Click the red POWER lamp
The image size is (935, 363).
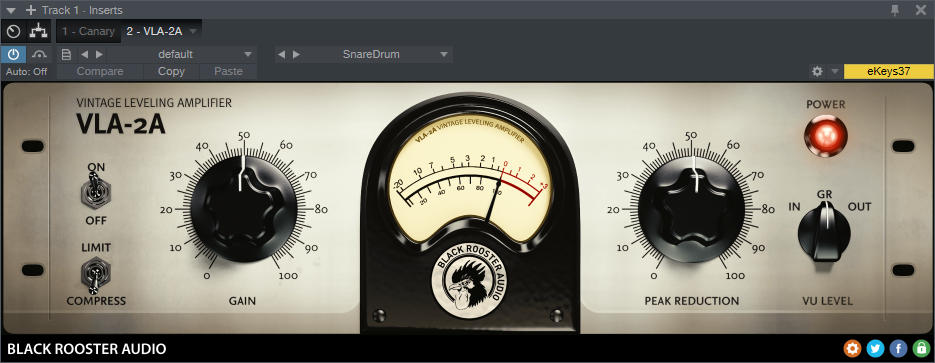[x=825, y=136]
